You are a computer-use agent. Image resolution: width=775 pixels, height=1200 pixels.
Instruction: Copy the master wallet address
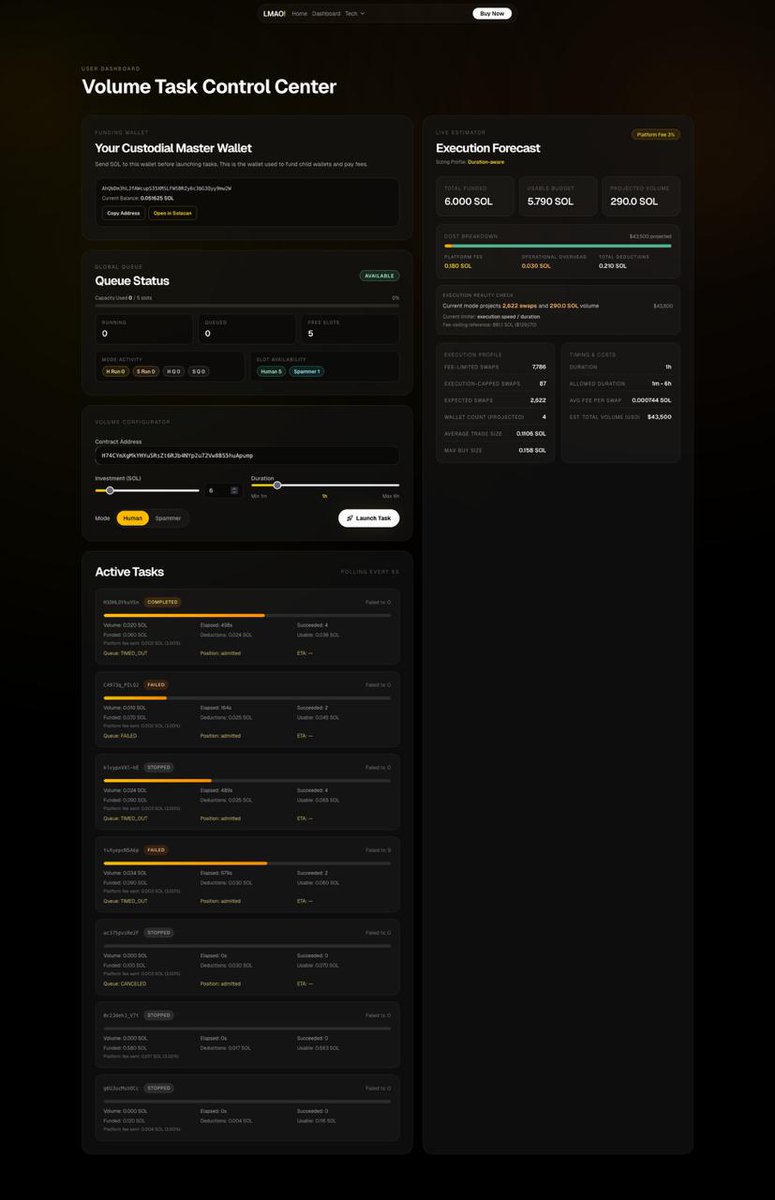coord(124,213)
